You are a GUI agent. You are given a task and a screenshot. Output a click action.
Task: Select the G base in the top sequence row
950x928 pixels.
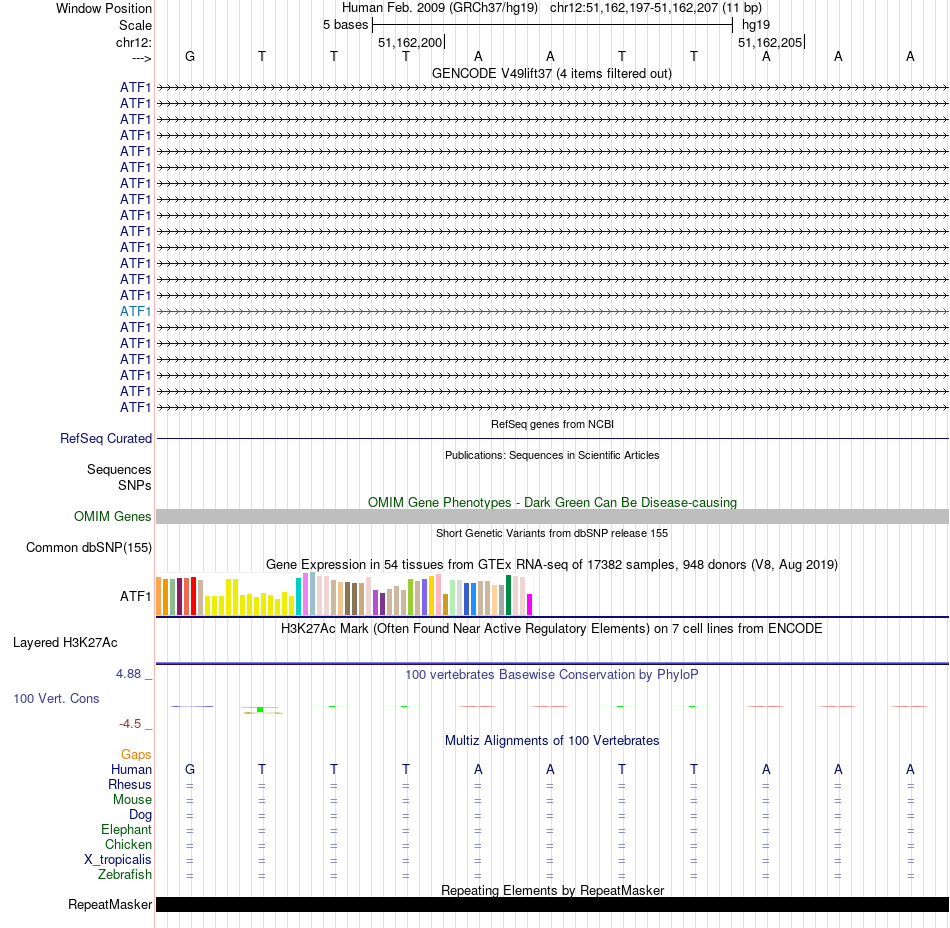(x=190, y=56)
